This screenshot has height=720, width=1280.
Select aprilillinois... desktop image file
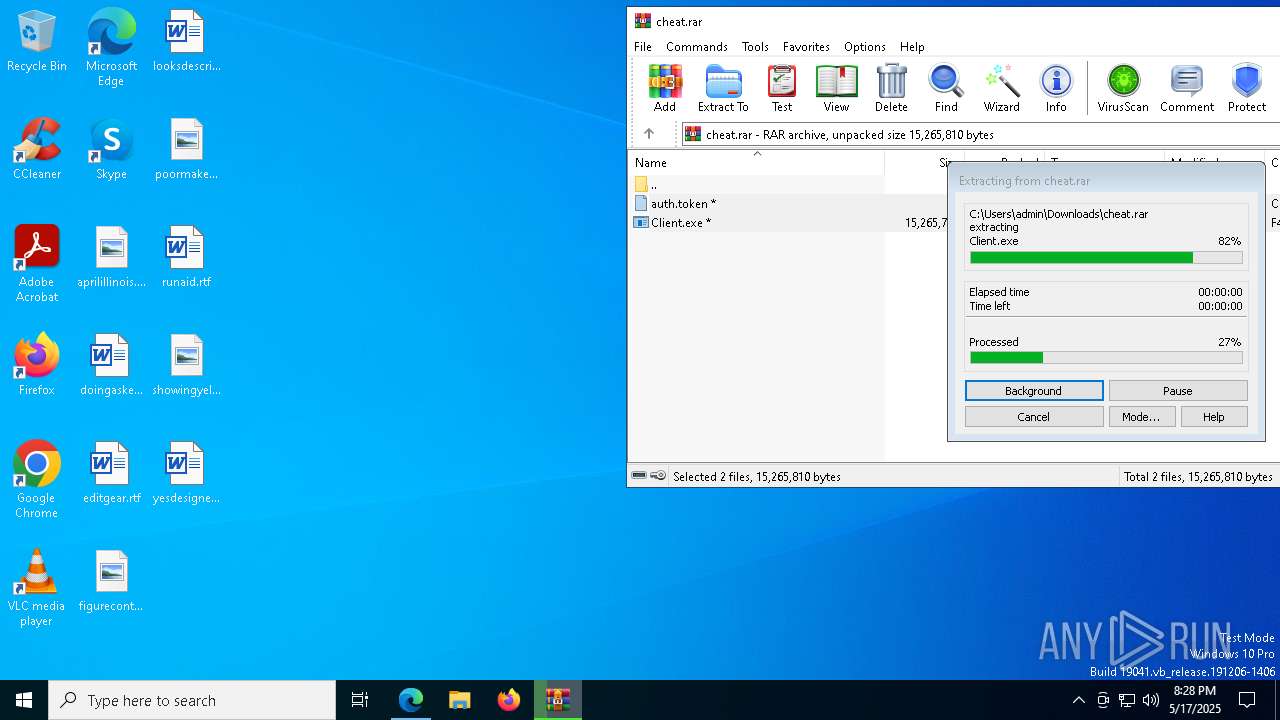pos(111,258)
